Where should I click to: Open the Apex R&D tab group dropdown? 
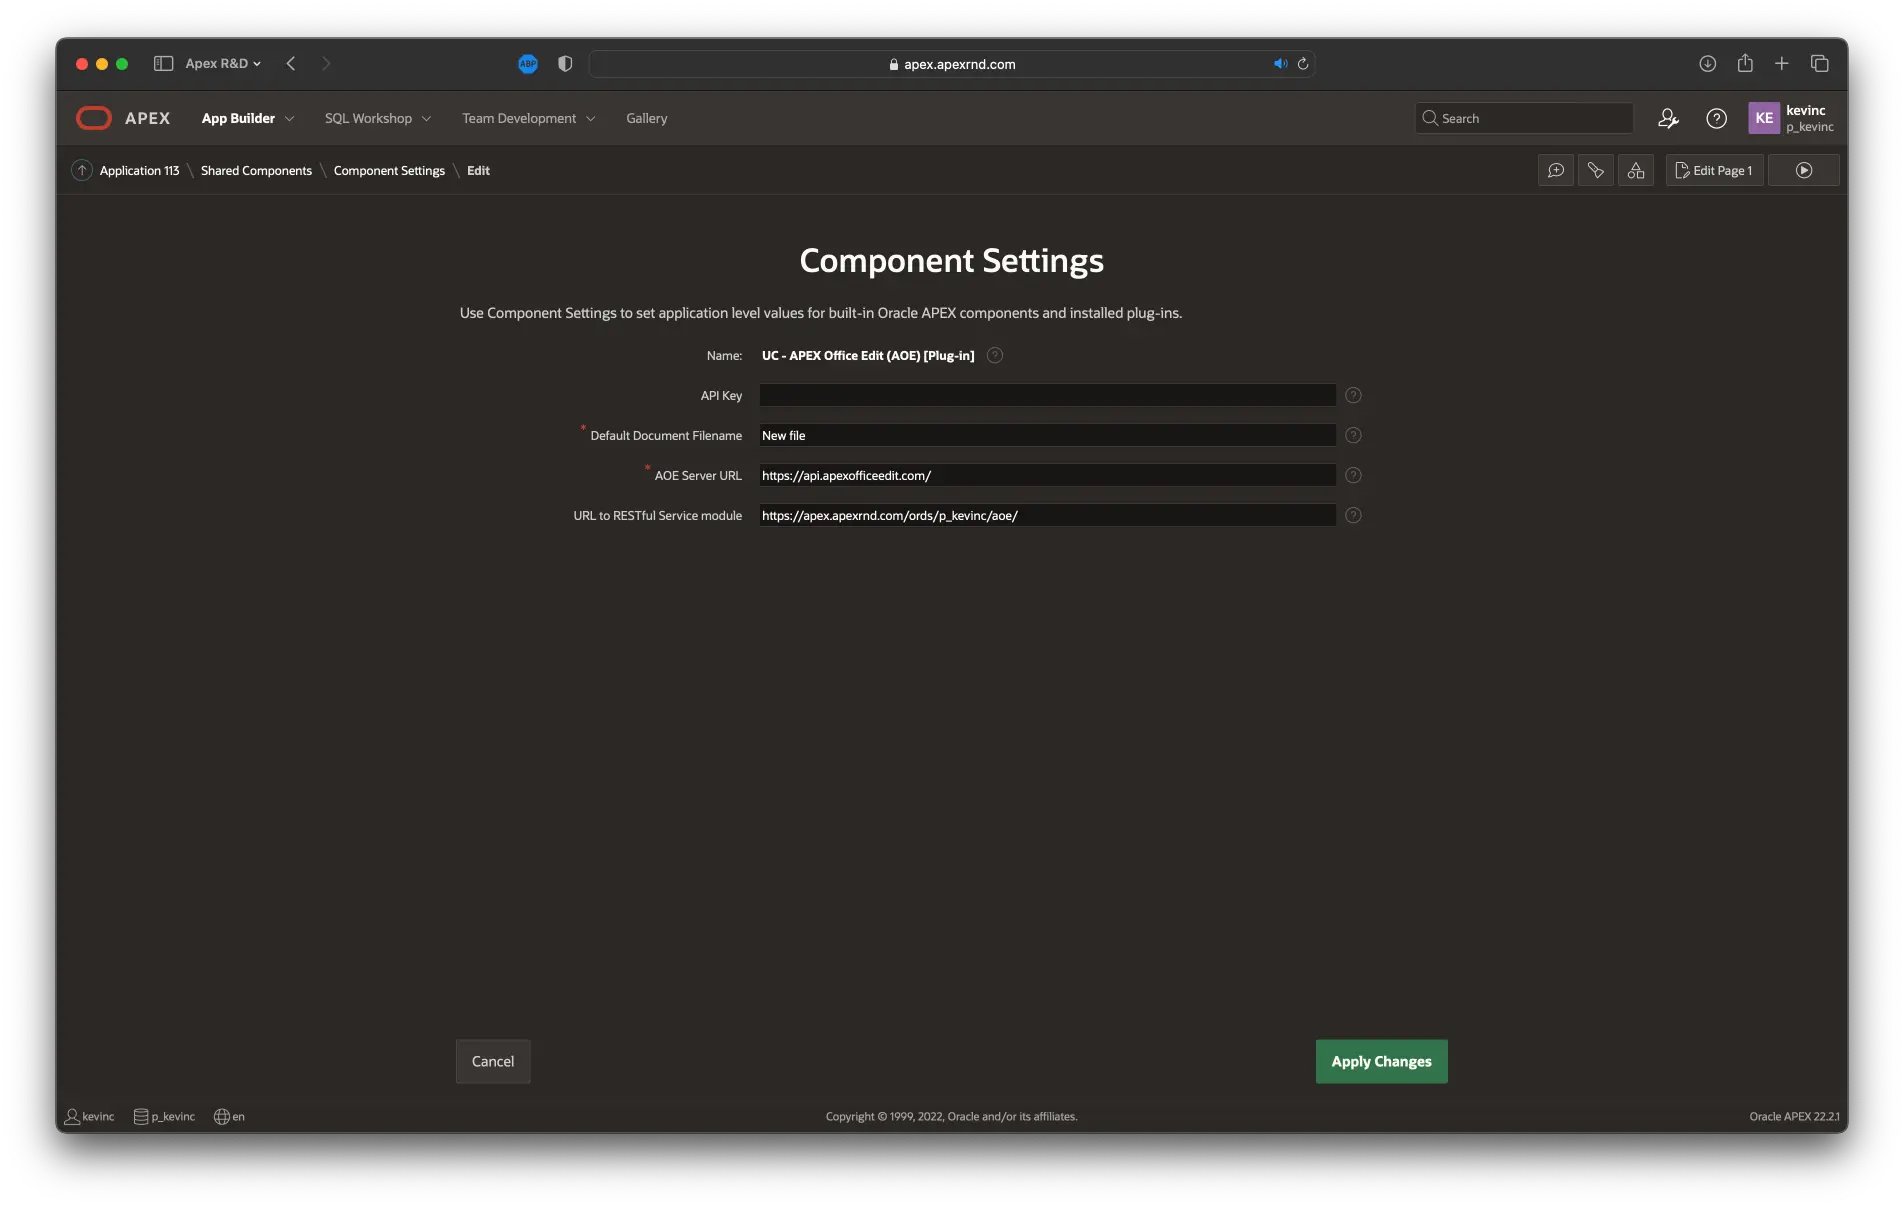(x=223, y=63)
